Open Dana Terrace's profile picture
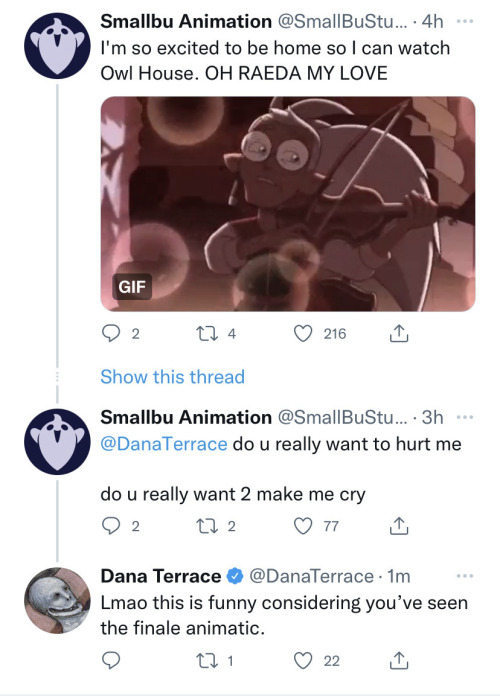 57,601
